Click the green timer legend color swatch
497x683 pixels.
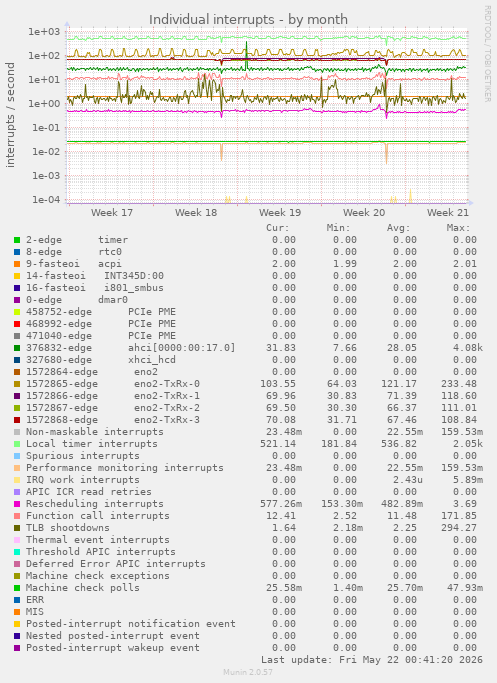17,240
